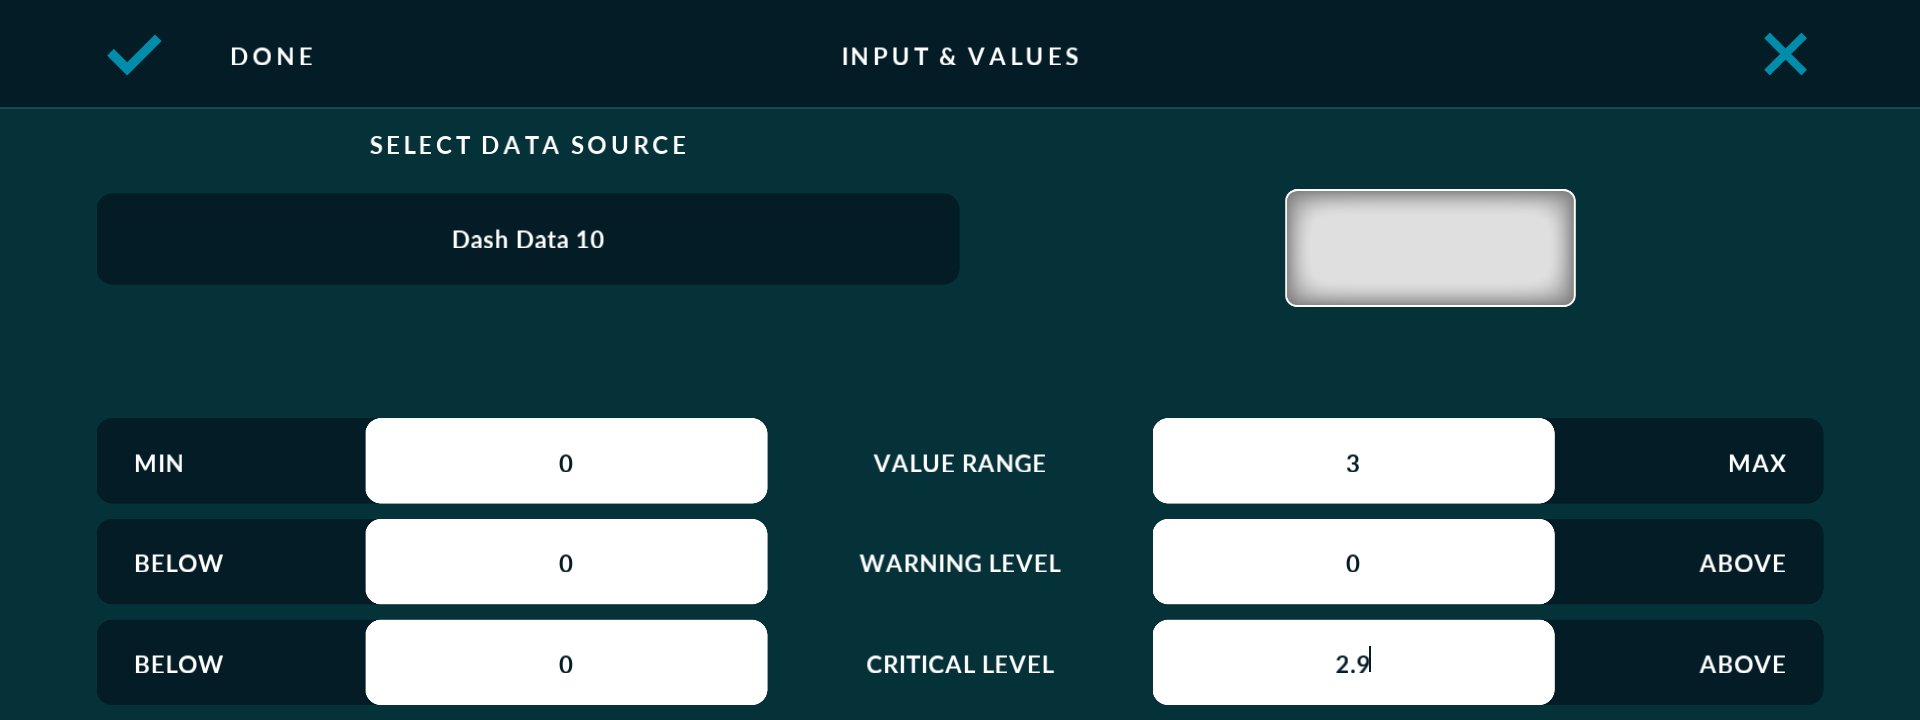This screenshot has height=720, width=1920.
Task: Click the VALUE RANGE label
Action: click(959, 463)
